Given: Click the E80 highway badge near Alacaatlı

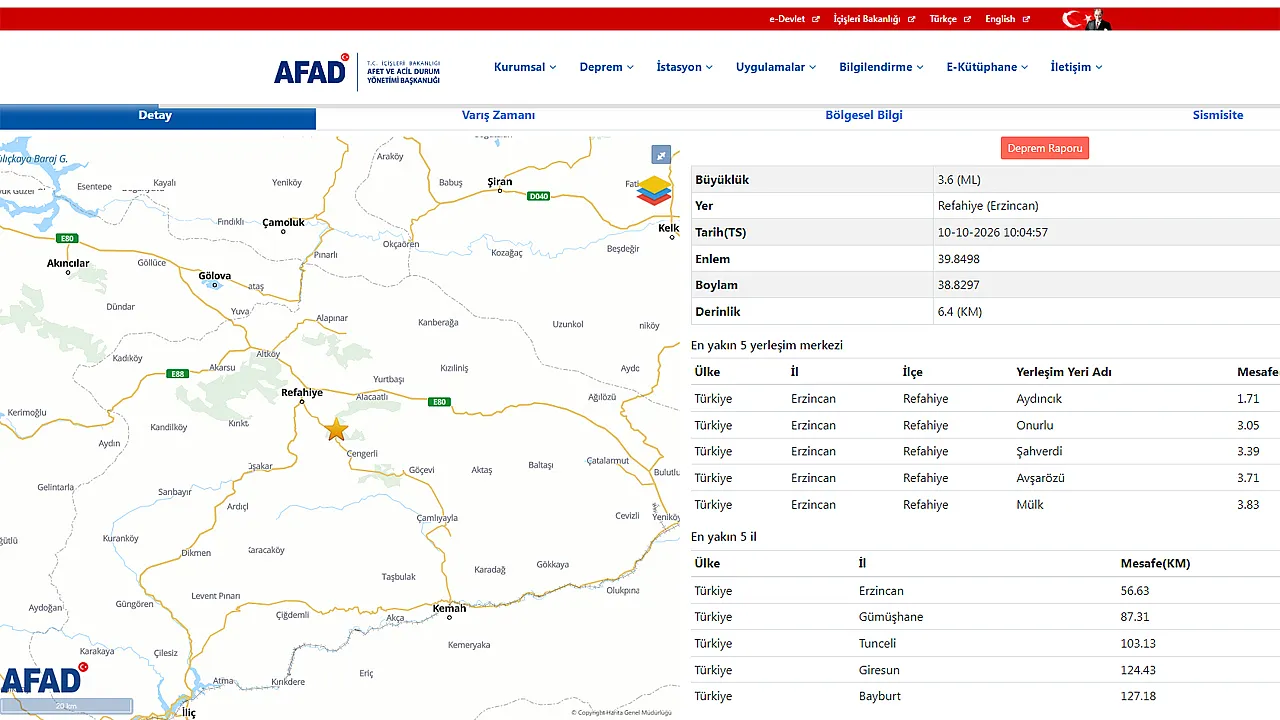Looking at the screenshot, I should (x=438, y=402).
